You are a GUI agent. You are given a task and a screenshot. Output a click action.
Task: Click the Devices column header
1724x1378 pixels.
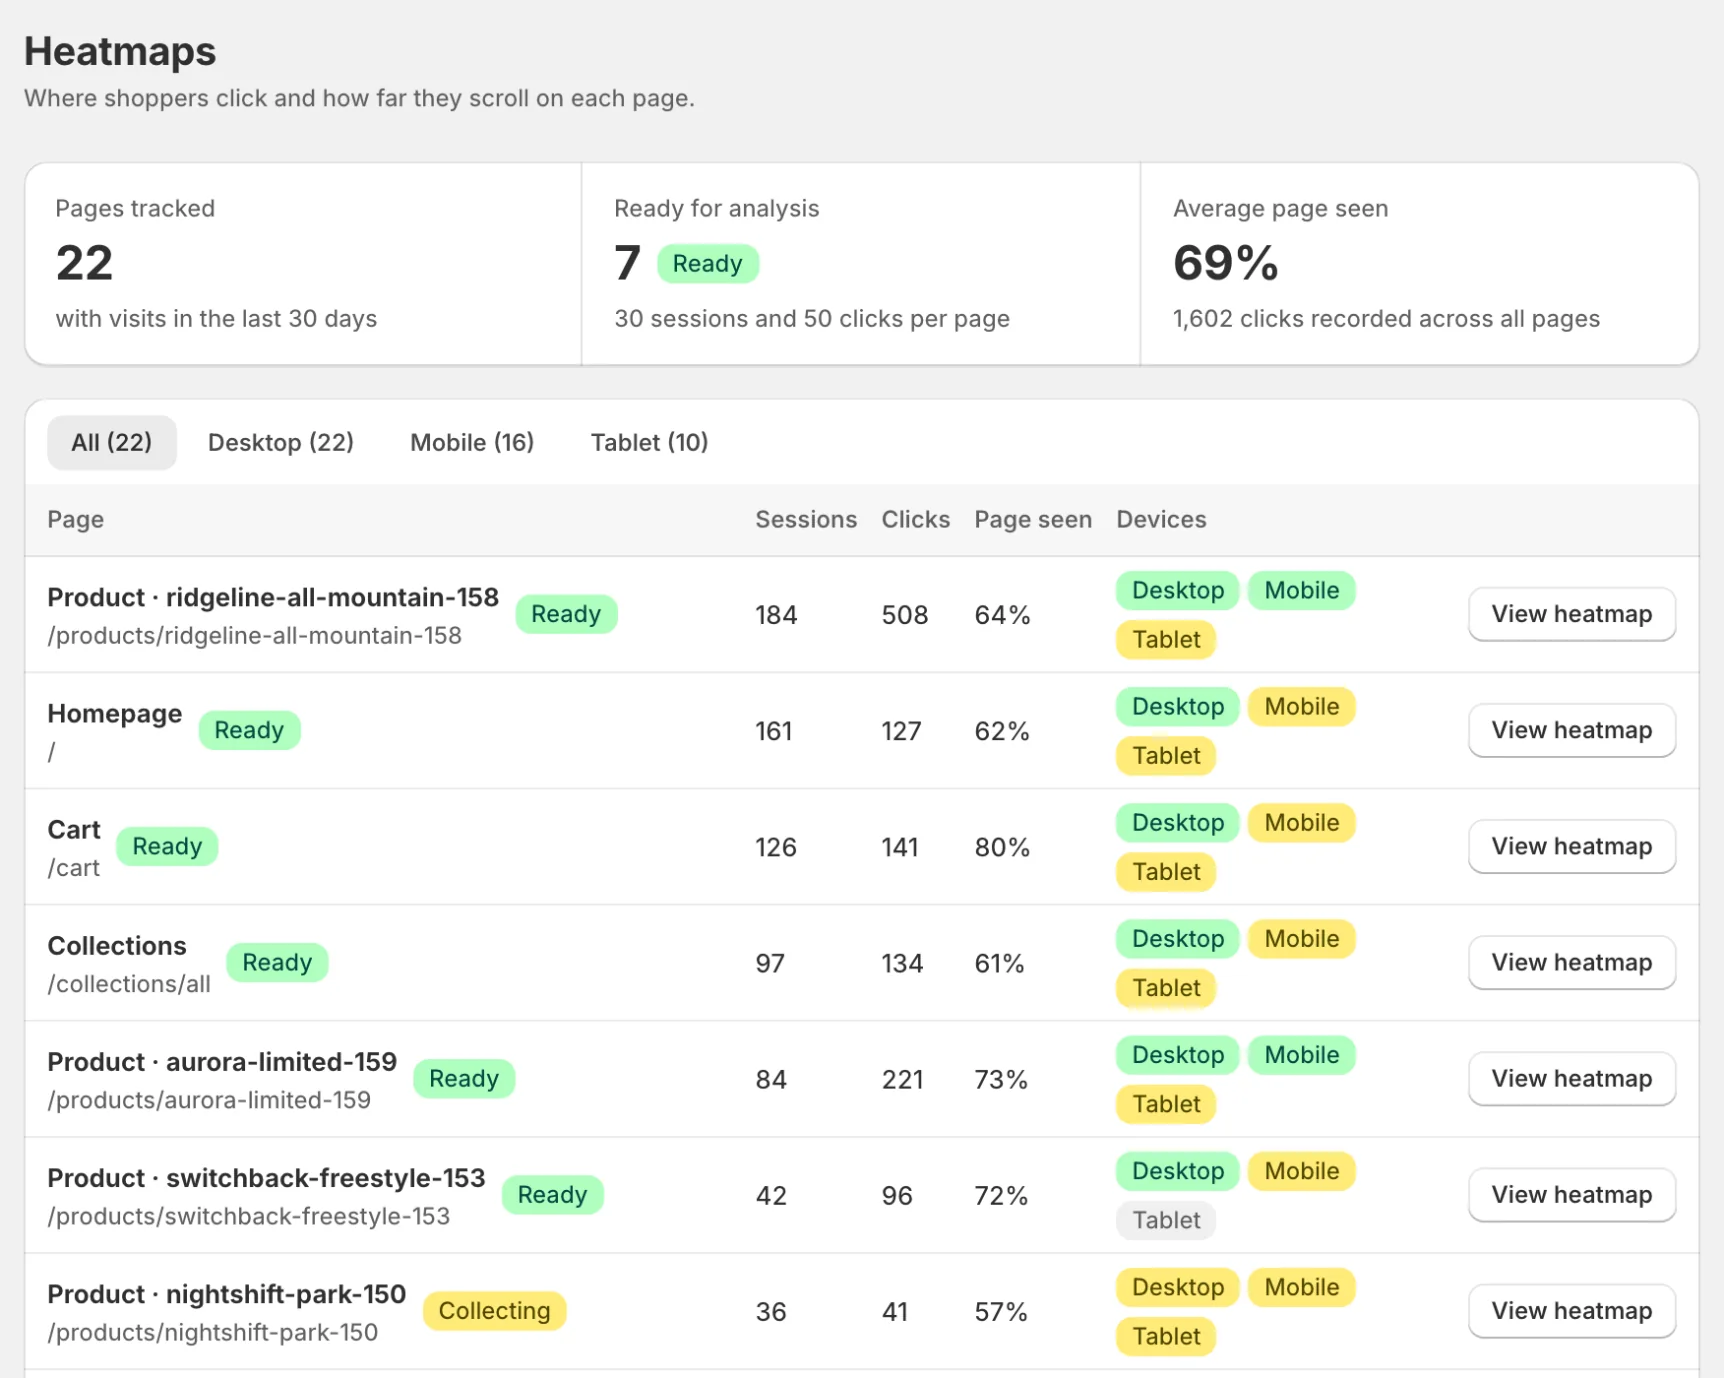point(1161,519)
